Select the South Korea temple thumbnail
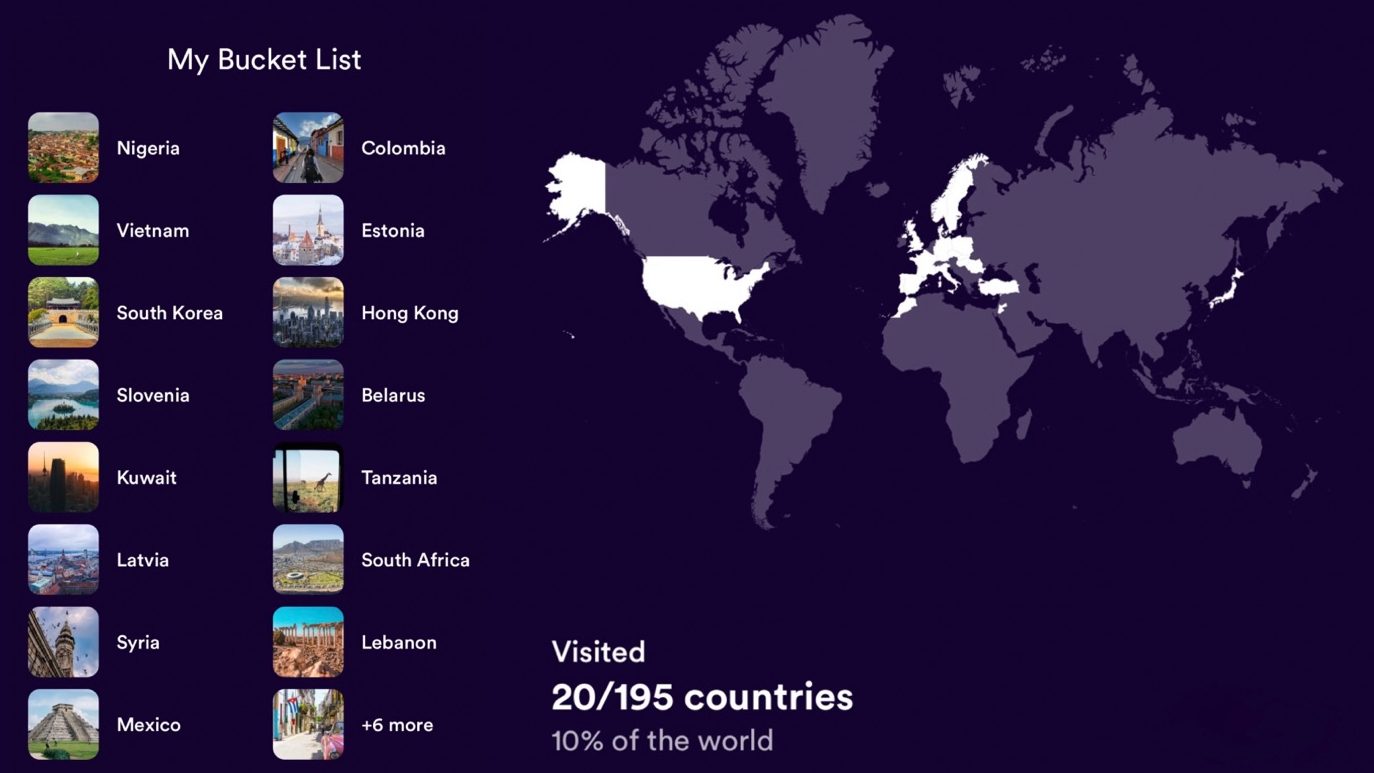The width and height of the screenshot is (1374, 773). click(x=63, y=313)
